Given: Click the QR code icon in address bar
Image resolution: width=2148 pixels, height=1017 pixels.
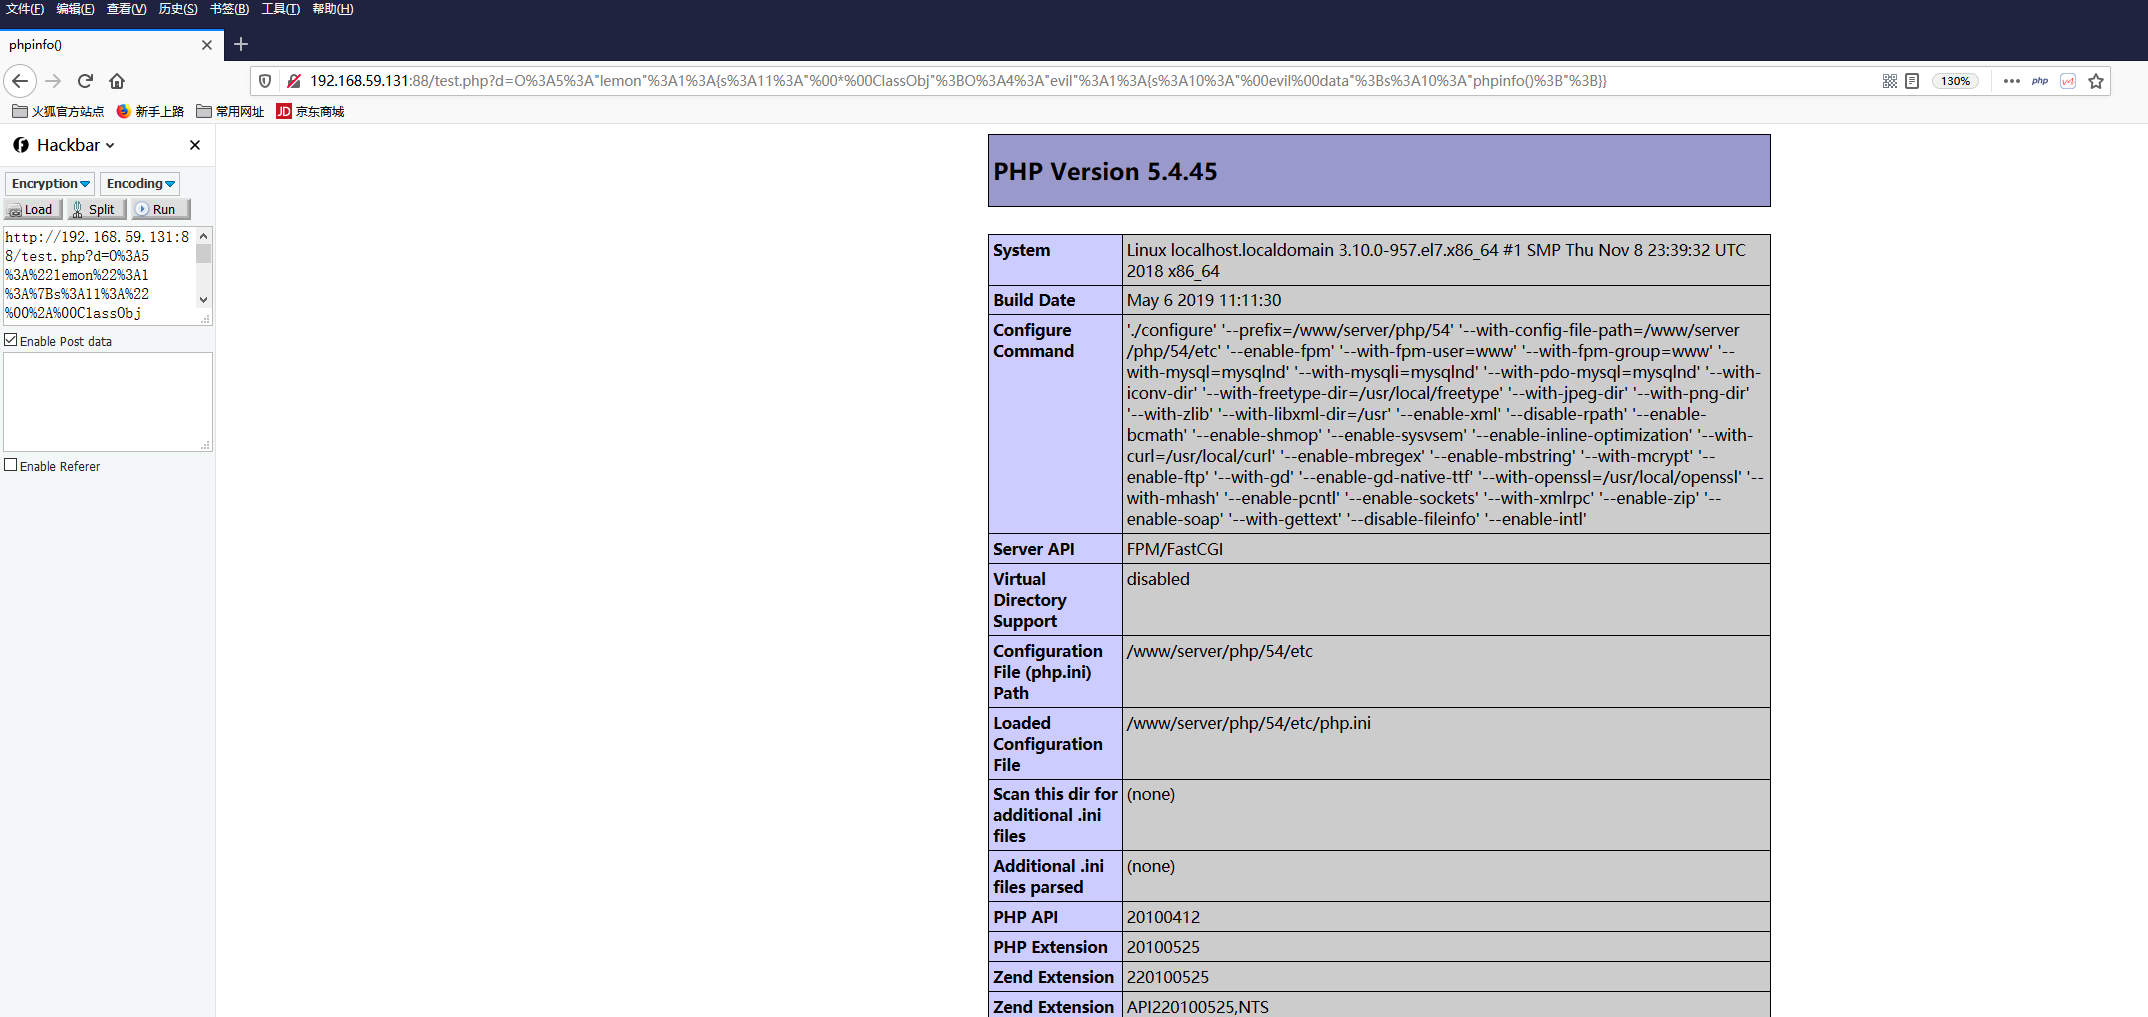Looking at the screenshot, I should coord(1889,81).
